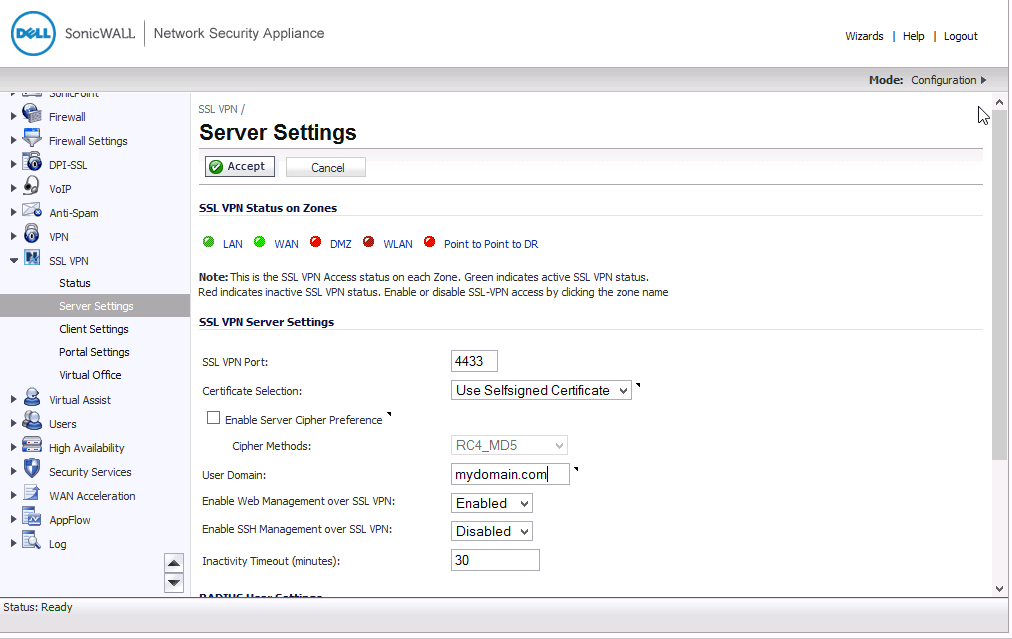Click the Certificate Selection help marker

638,385
